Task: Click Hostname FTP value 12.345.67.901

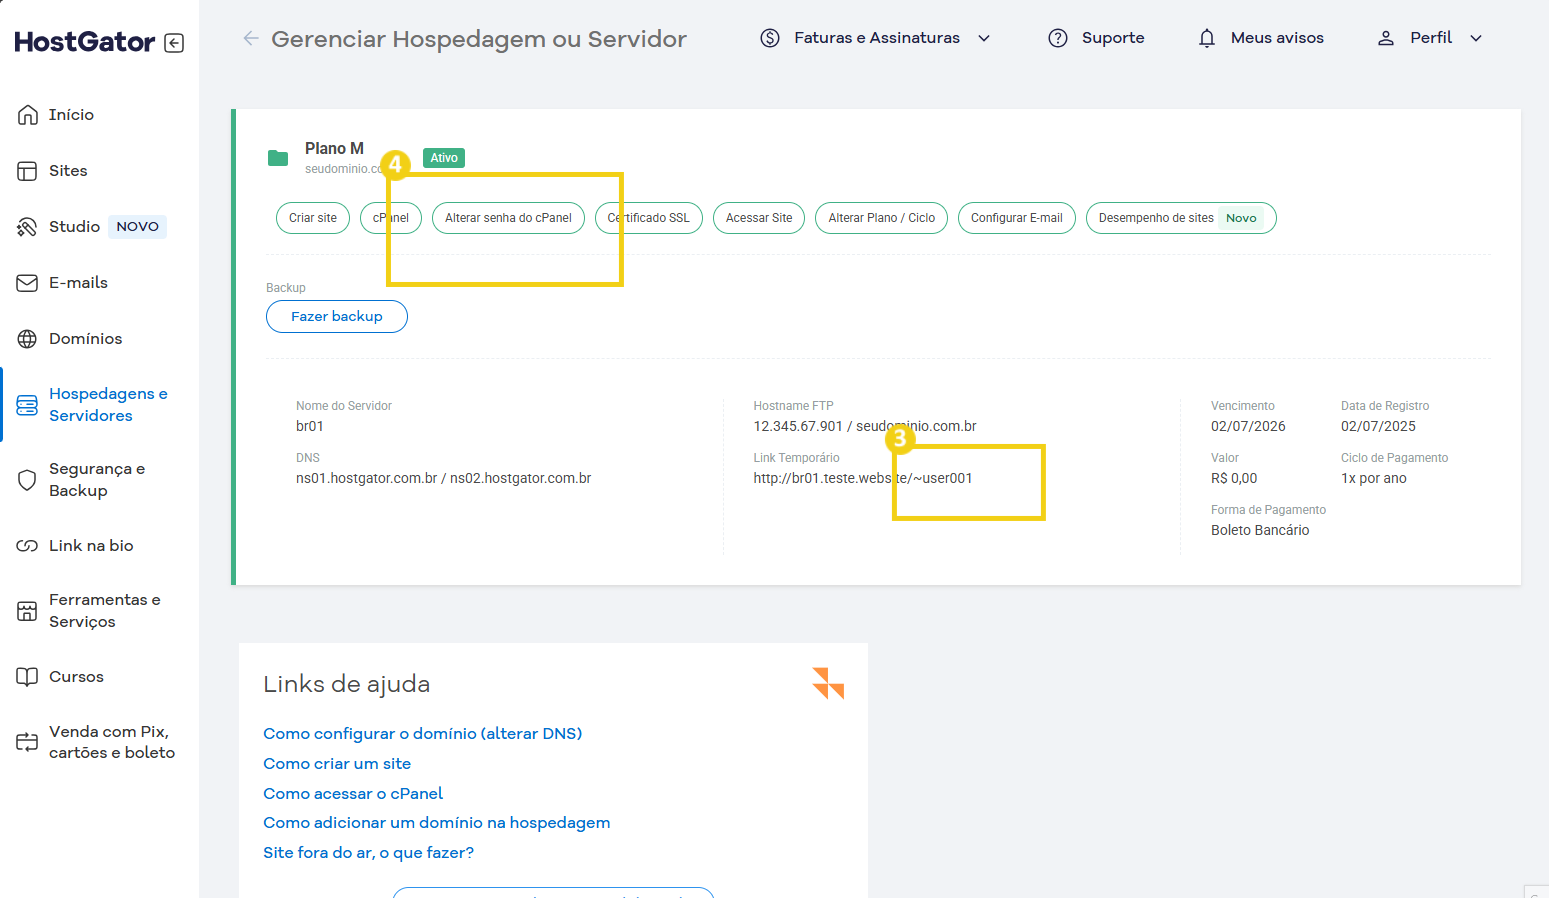Action: tap(798, 427)
